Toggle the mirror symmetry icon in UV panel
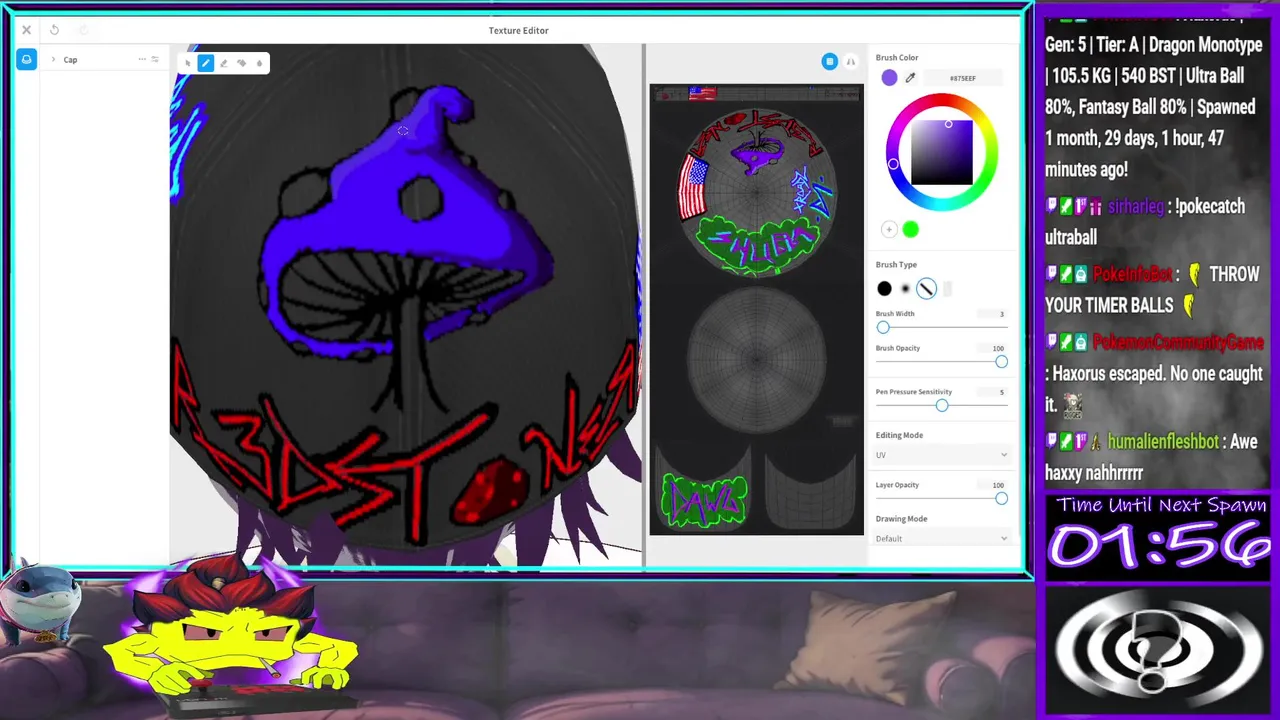Image resolution: width=1280 pixels, height=720 pixels. tap(850, 62)
